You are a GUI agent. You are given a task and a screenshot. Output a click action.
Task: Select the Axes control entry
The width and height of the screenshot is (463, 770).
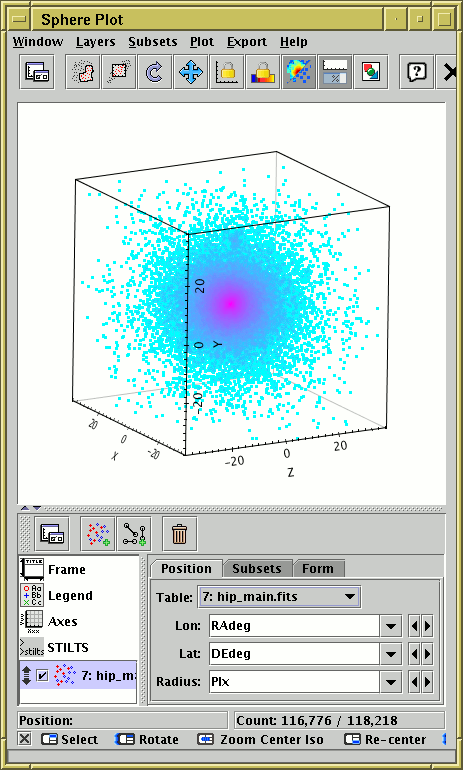coord(79,622)
